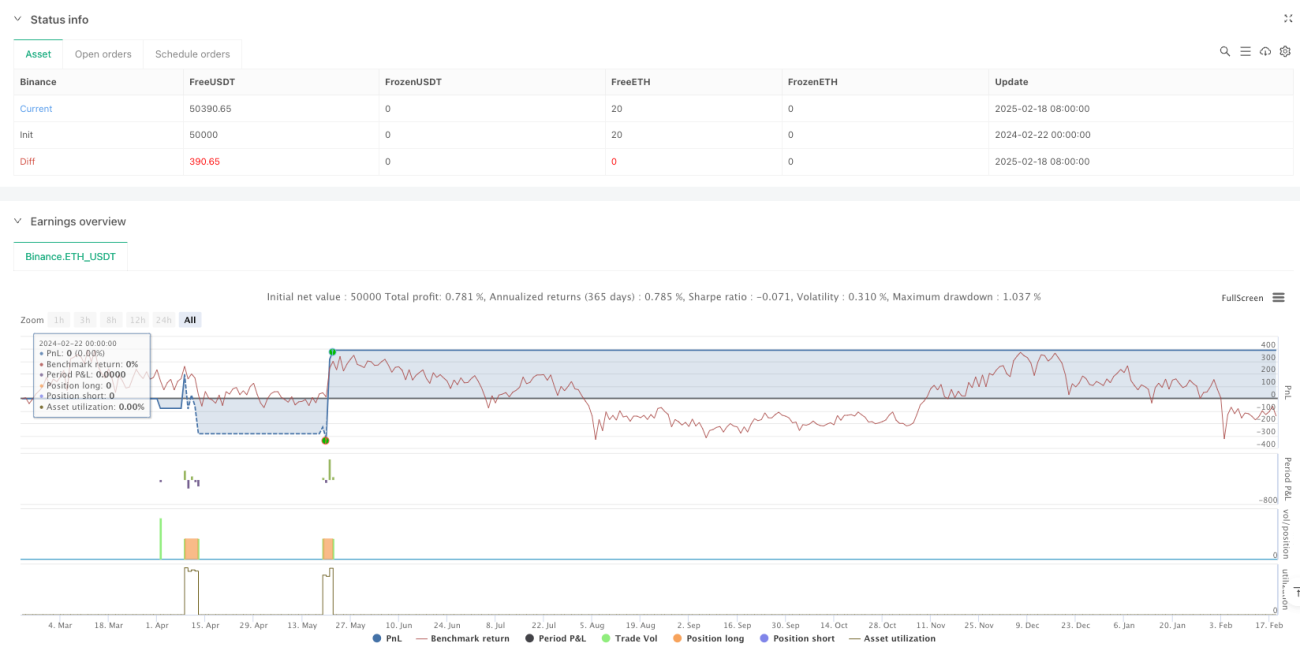The height and width of the screenshot is (647, 1300).
Task: Click the FullScreen button
Action: (1243, 298)
